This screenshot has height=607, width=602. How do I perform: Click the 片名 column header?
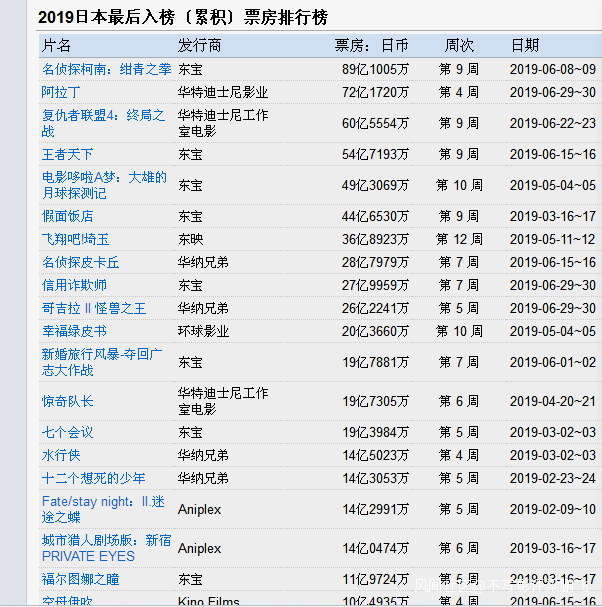pyautogui.click(x=56, y=46)
